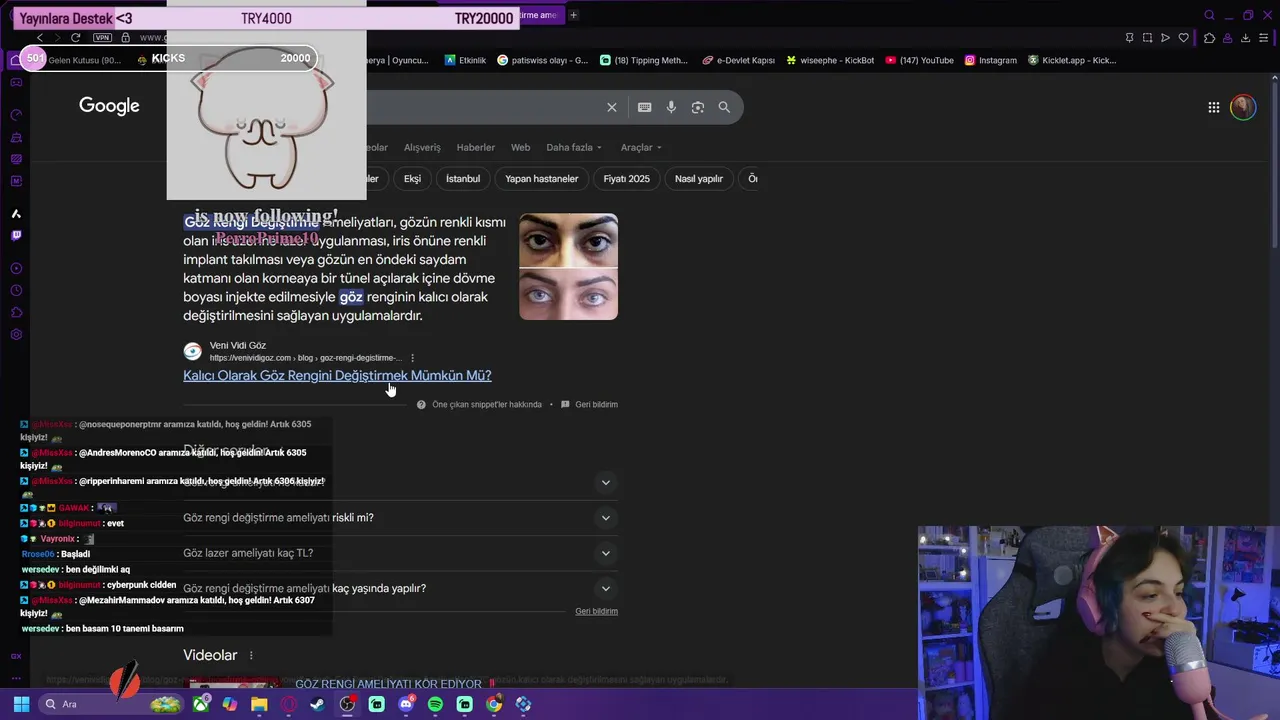The width and height of the screenshot is (1280, 720).
Task: Open three-dot menu beside Veni Vidi Göz URL
Action: pos(412,357)
